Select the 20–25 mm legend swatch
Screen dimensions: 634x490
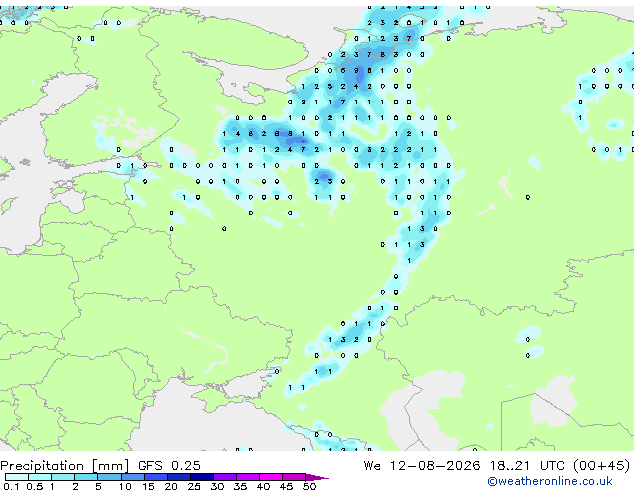pyautogui.click(x=179, y=477)
